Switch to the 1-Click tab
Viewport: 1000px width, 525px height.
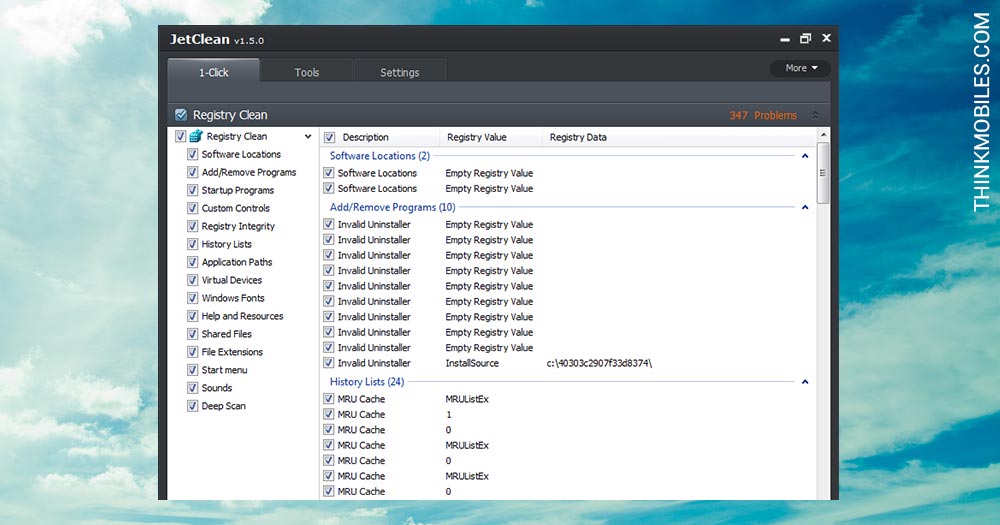coord(214,72)
